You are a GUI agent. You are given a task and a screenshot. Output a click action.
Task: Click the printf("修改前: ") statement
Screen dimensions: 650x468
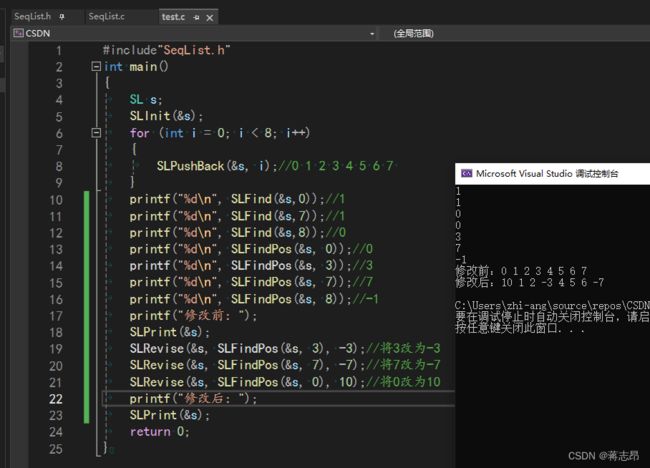[193, 315]
